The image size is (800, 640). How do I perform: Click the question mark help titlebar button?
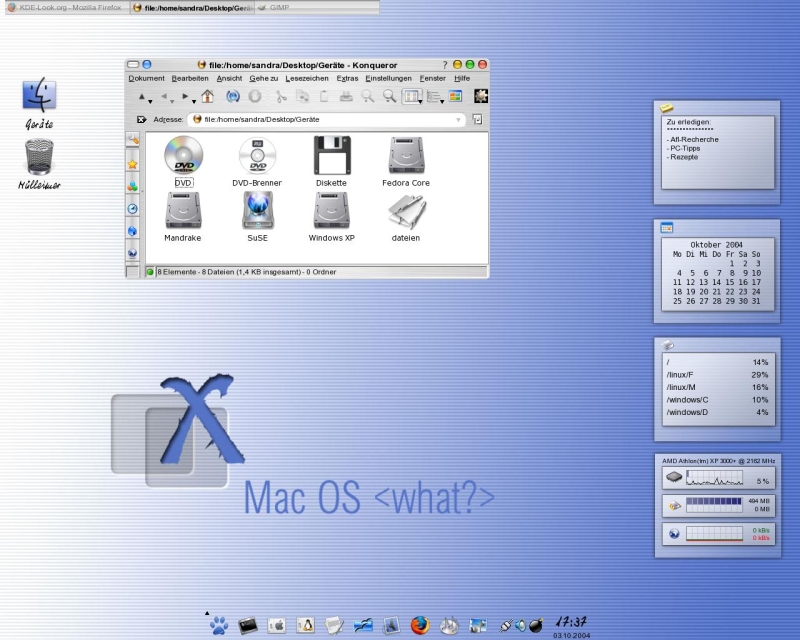click(x=444, y=65)
